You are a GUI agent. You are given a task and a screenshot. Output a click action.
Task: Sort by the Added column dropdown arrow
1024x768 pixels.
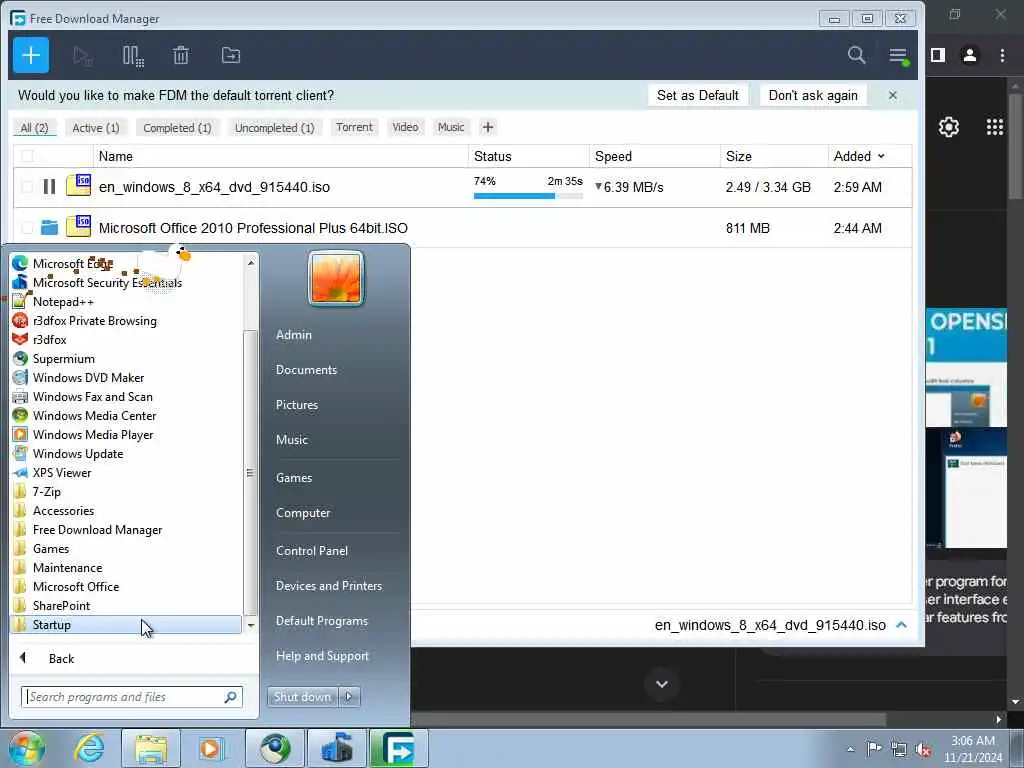coord(881,156)
